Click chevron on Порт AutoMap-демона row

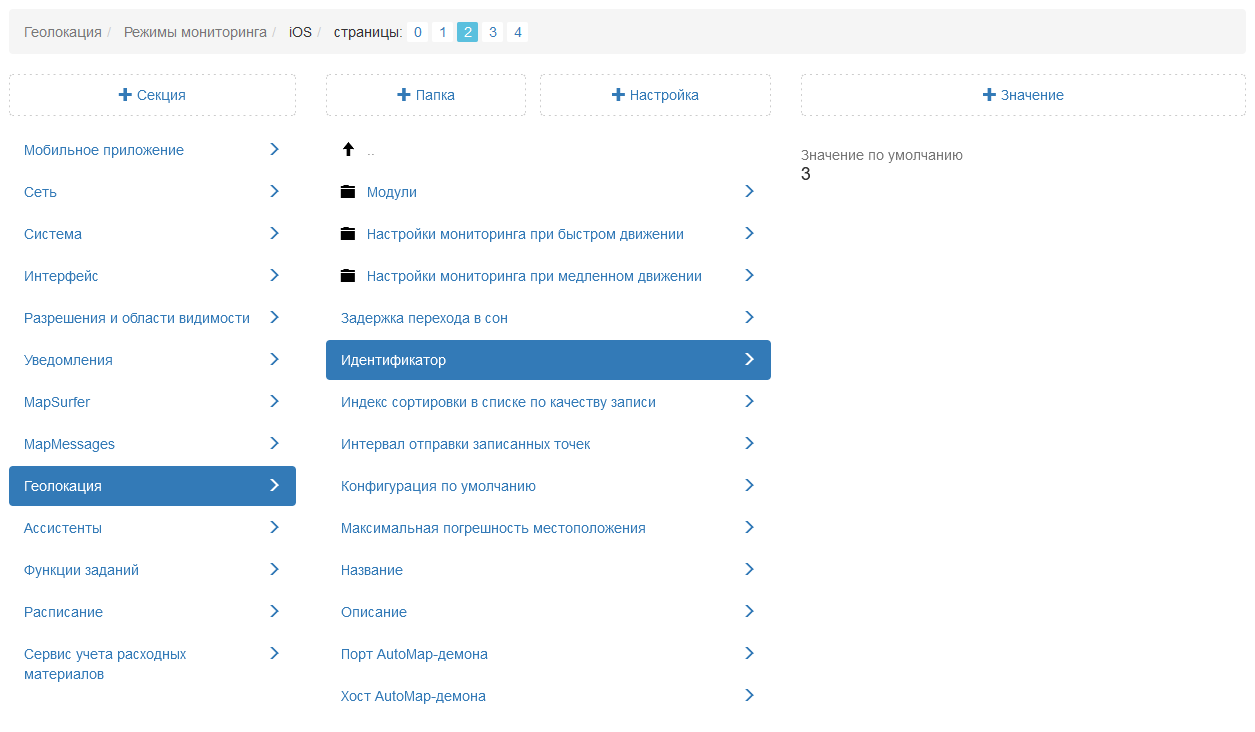tap(749, 653)
